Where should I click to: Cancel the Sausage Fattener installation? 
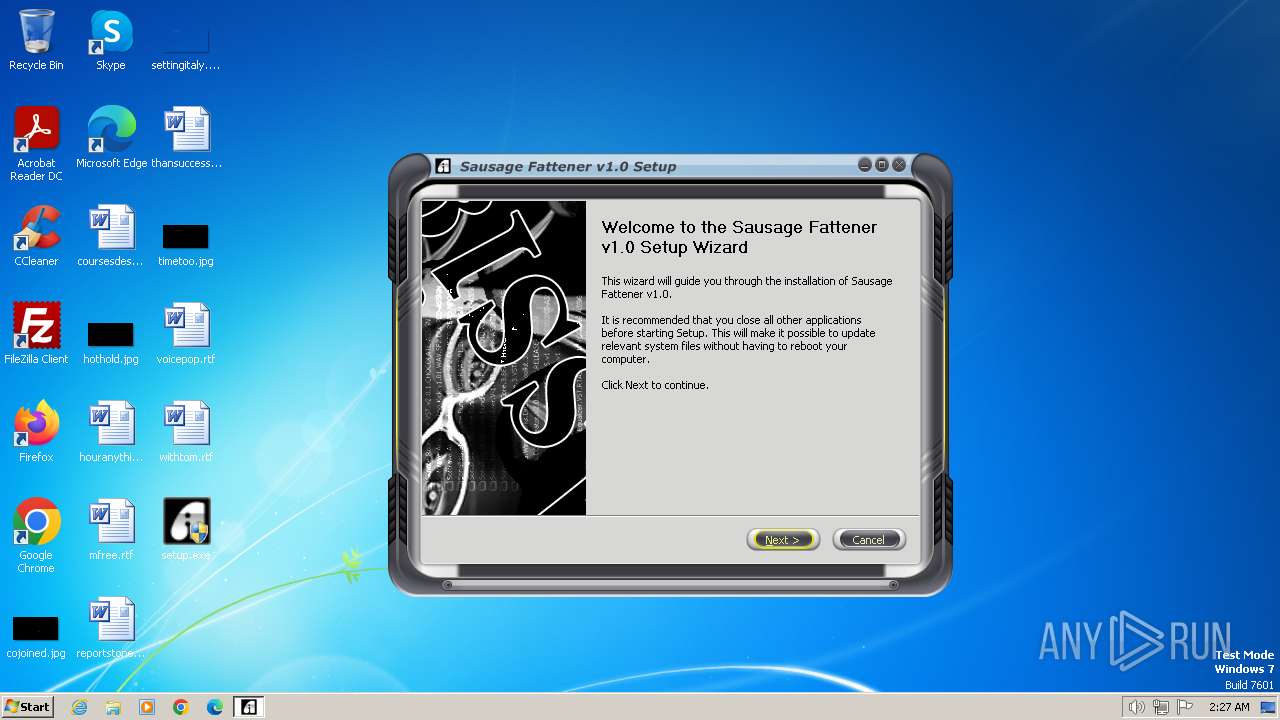point(868,540)
